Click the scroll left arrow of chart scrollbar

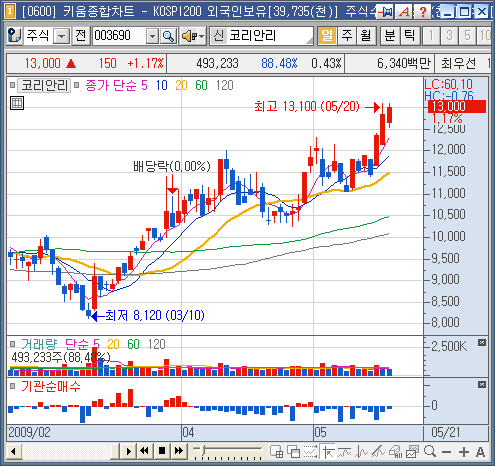[x=13, y=452]
